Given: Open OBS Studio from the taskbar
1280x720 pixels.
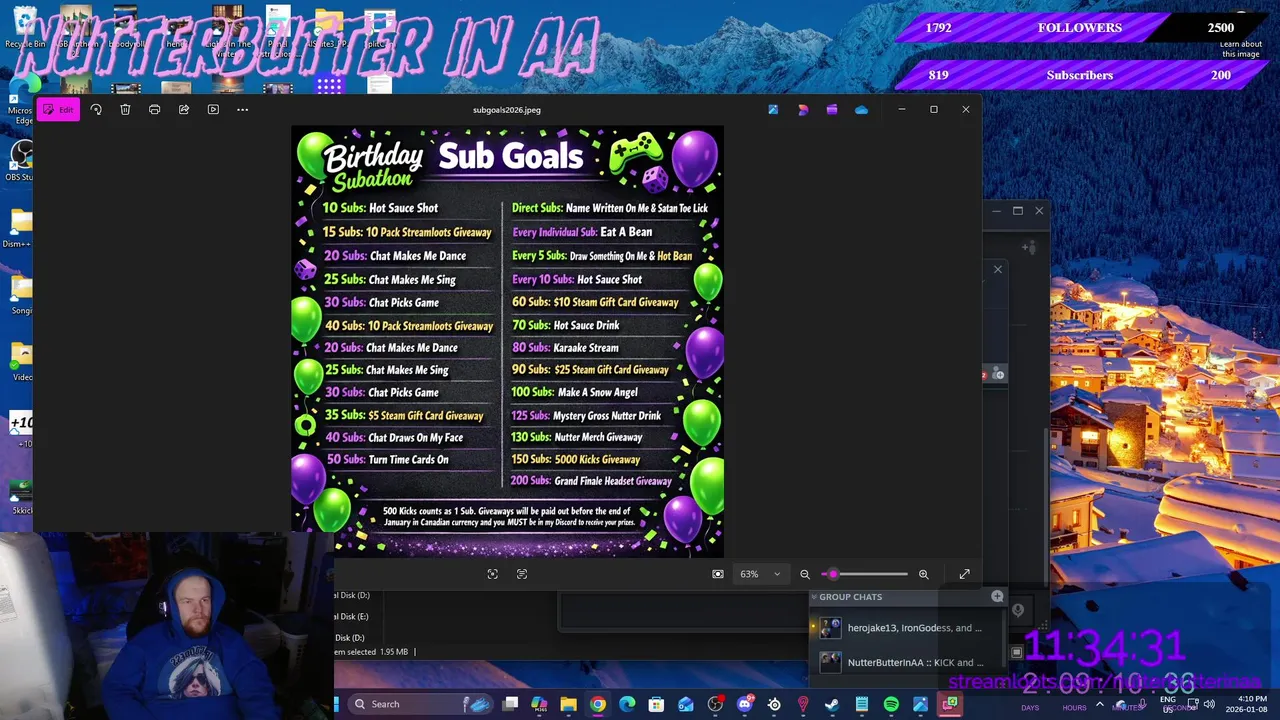Looking at the screenshot, I should [x=715, y=704].
